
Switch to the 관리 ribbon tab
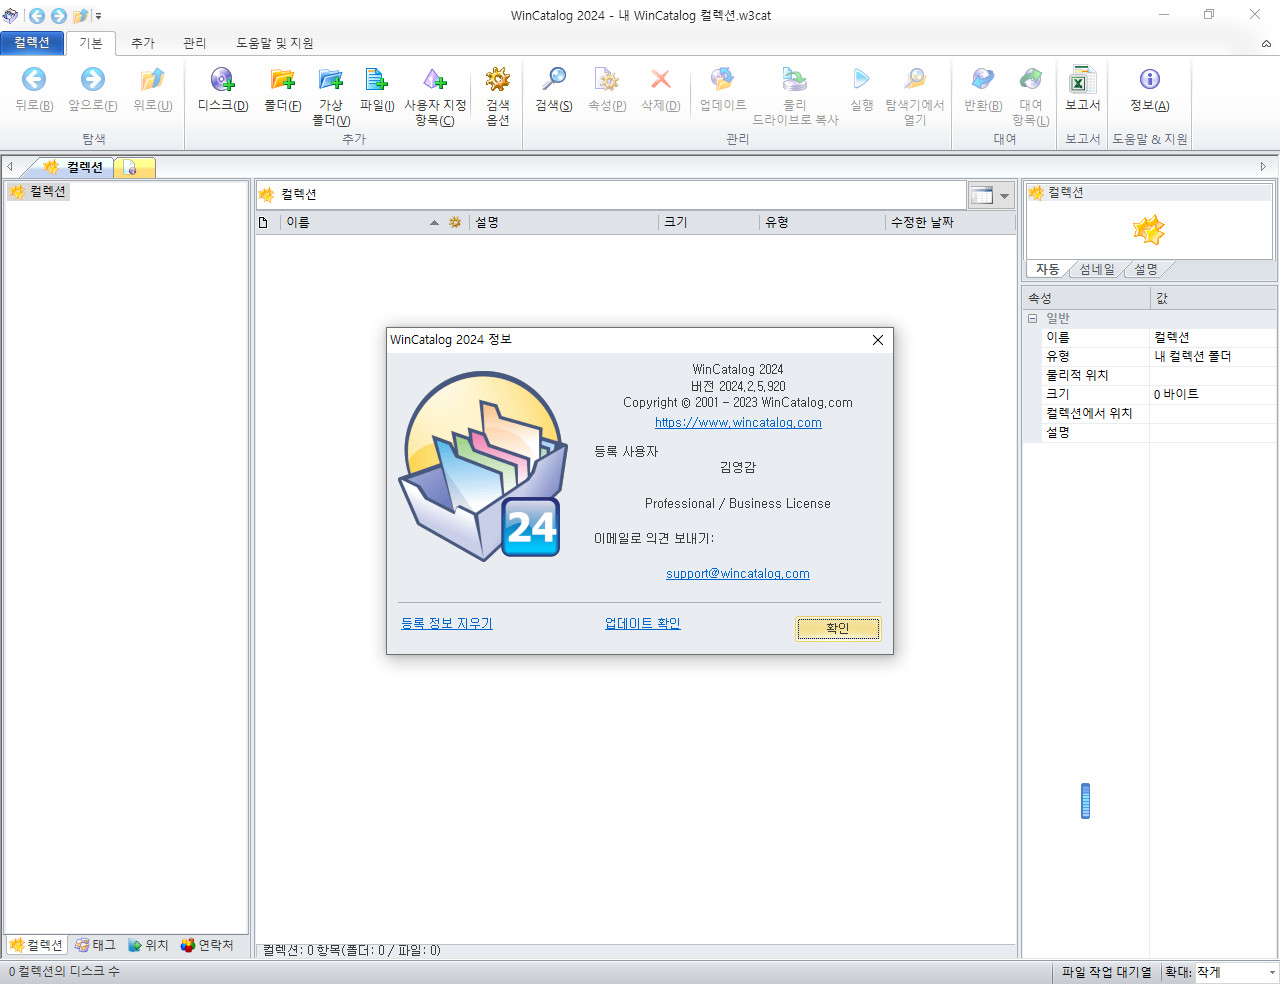[x=194, y=43]
